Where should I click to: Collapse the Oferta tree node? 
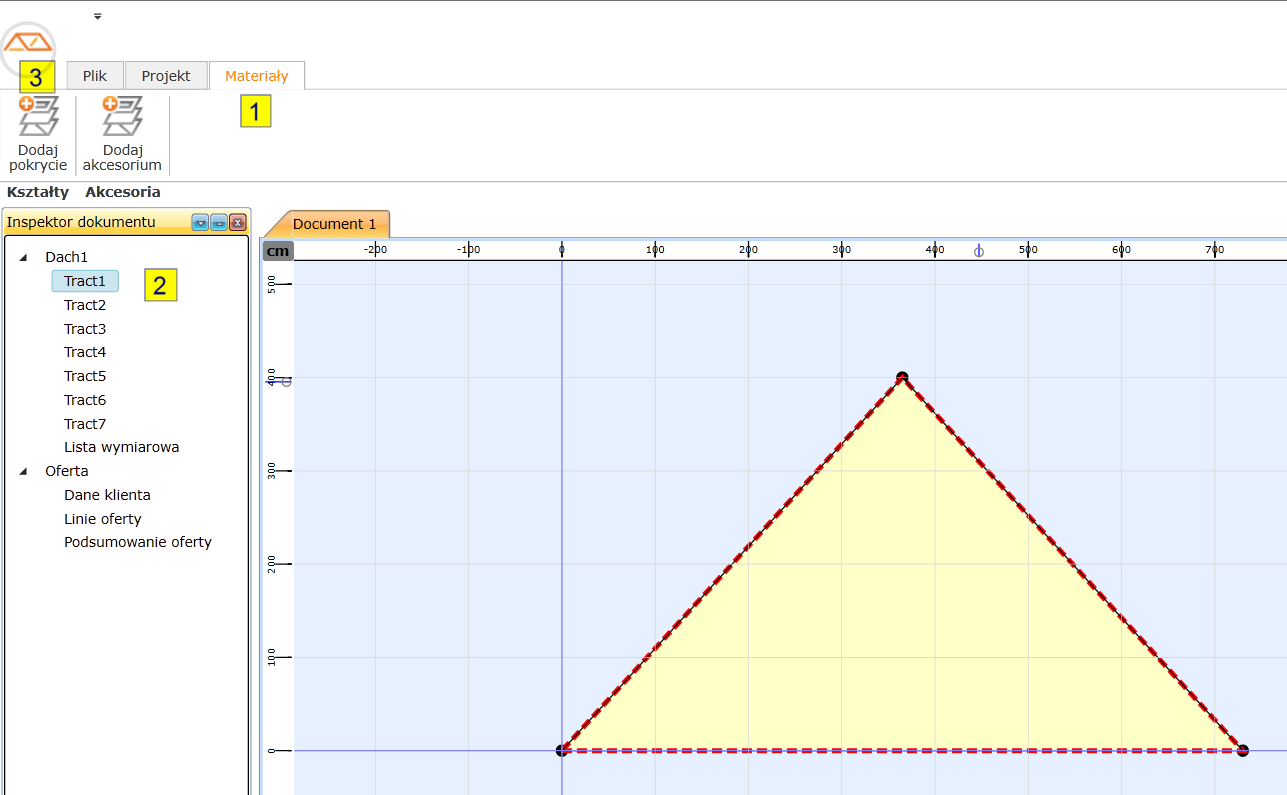tap(24, 472)
